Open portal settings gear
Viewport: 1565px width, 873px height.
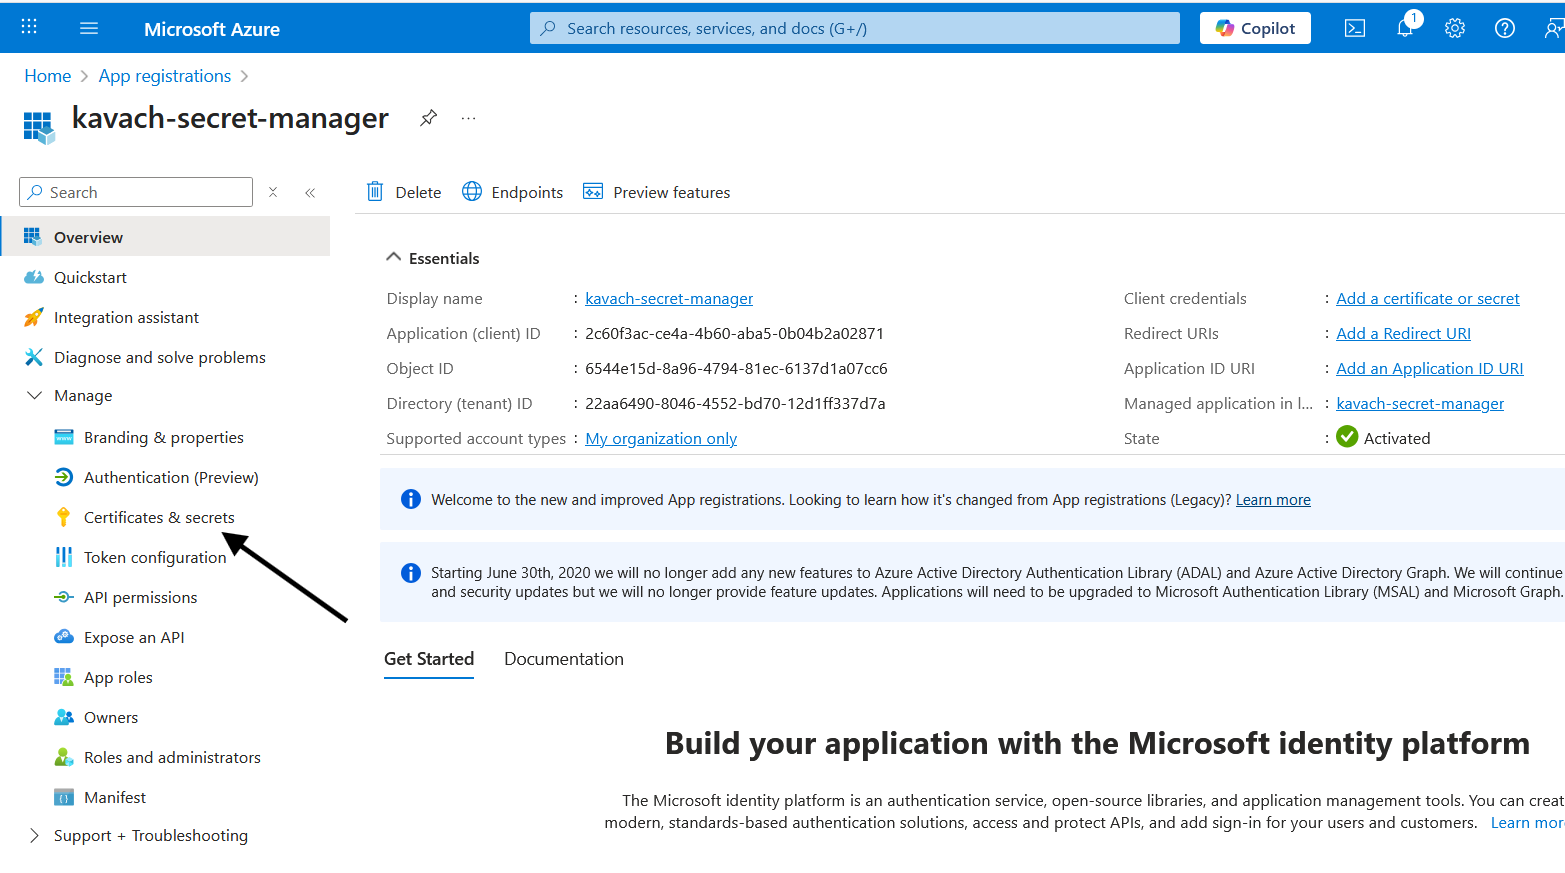[x=1455, y=28]
